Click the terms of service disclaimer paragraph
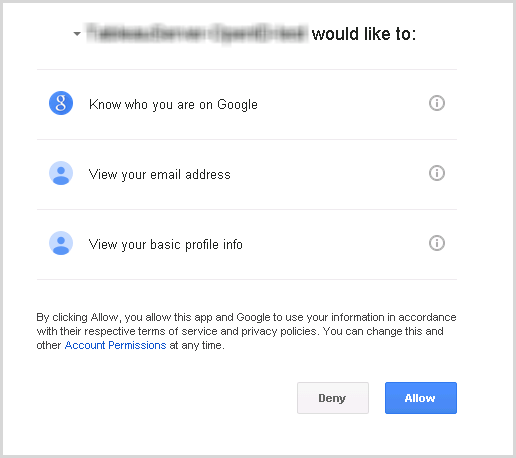The image size is (516, 458). [x=246, y=331]
